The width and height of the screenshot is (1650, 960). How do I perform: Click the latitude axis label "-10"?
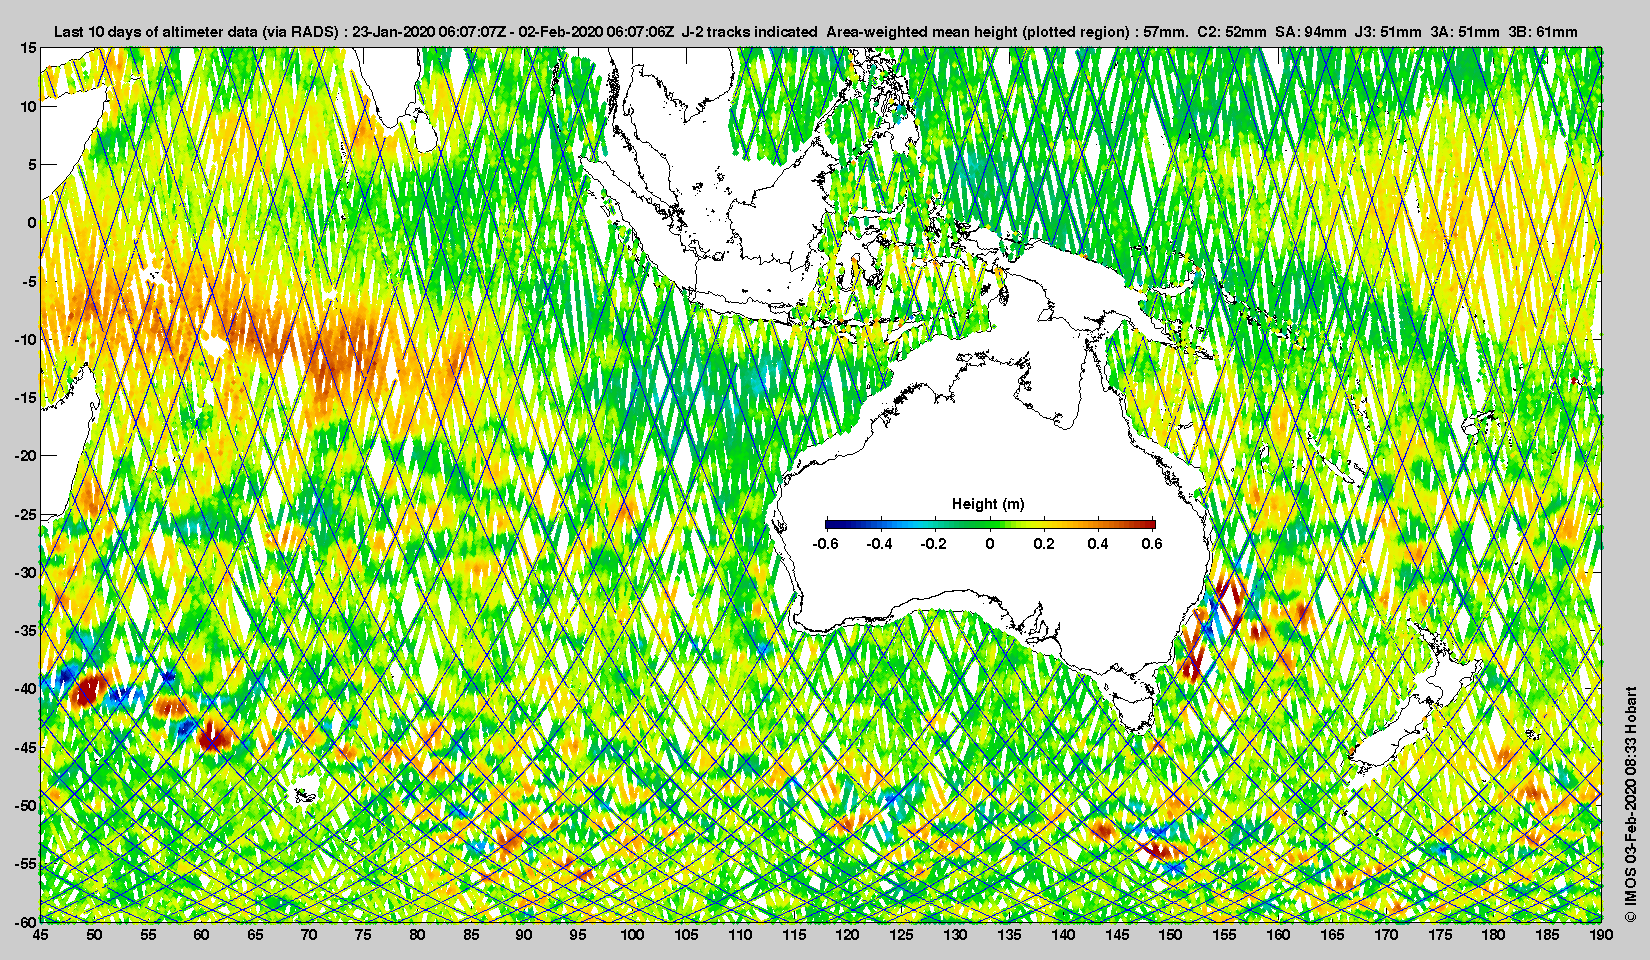(26, 339)
